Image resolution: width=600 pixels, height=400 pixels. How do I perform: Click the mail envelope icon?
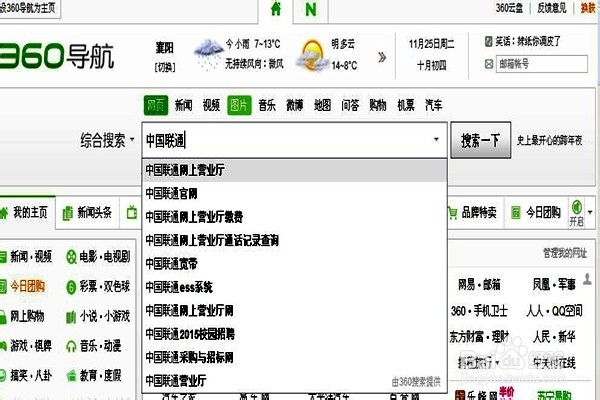(489, 64)
